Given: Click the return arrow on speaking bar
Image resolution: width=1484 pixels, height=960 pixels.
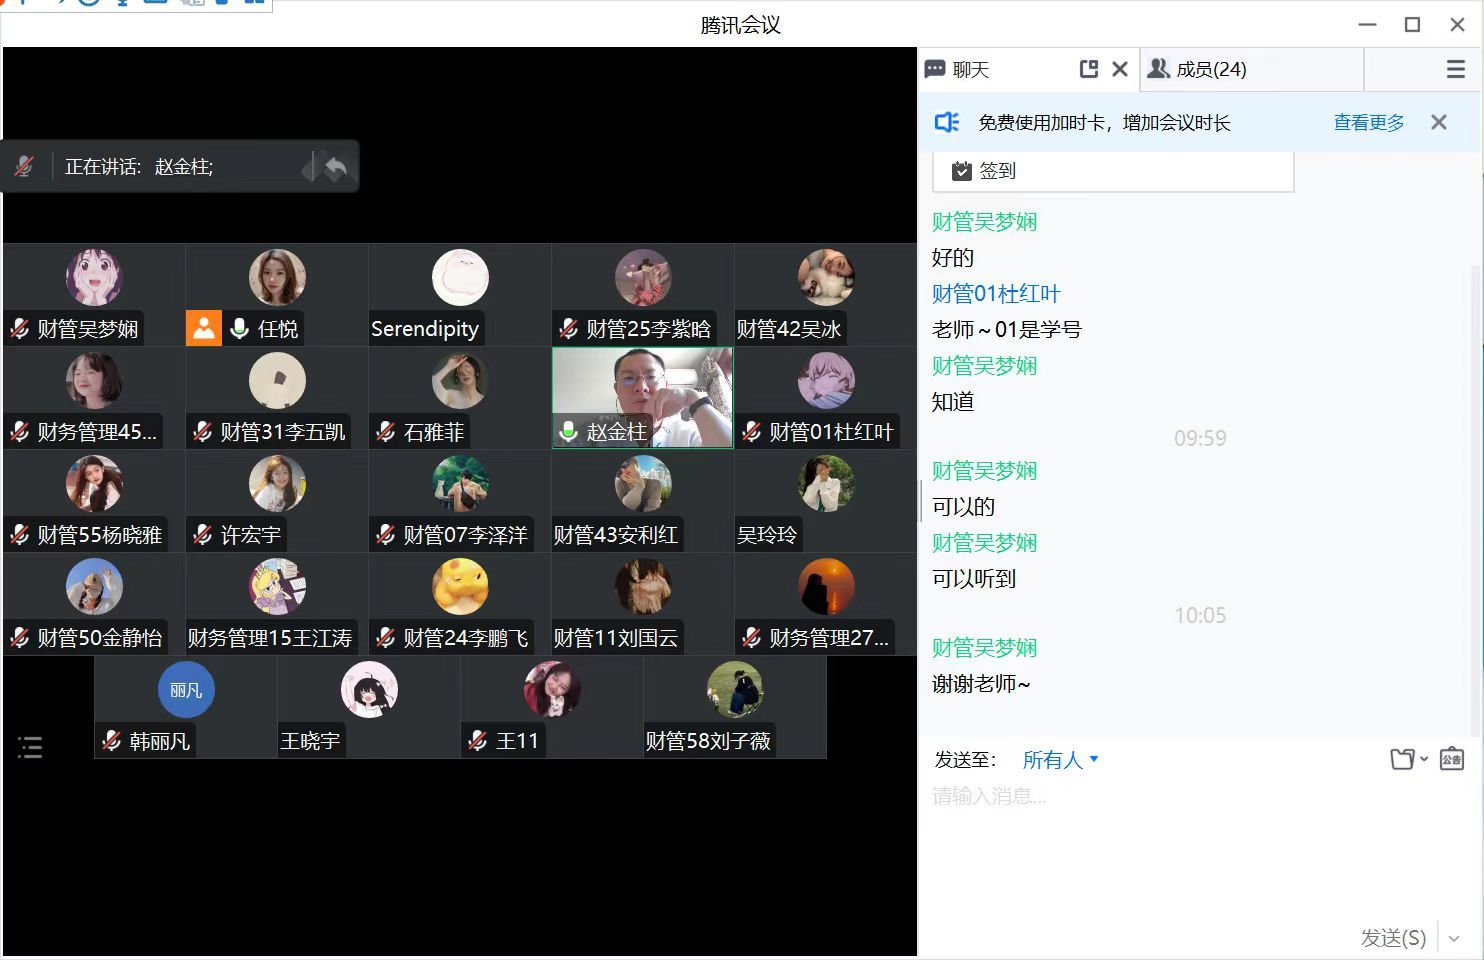Looking at the screenshot, I should (x=336, y=167).
